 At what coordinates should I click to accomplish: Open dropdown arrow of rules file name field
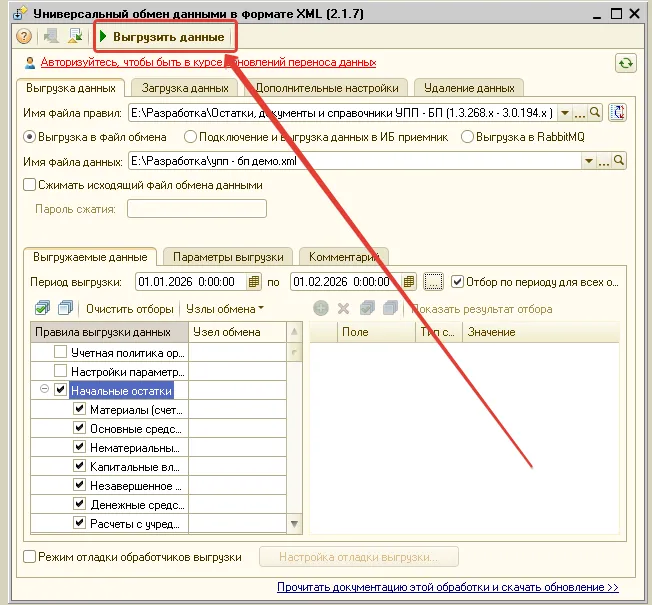point(565,113)
